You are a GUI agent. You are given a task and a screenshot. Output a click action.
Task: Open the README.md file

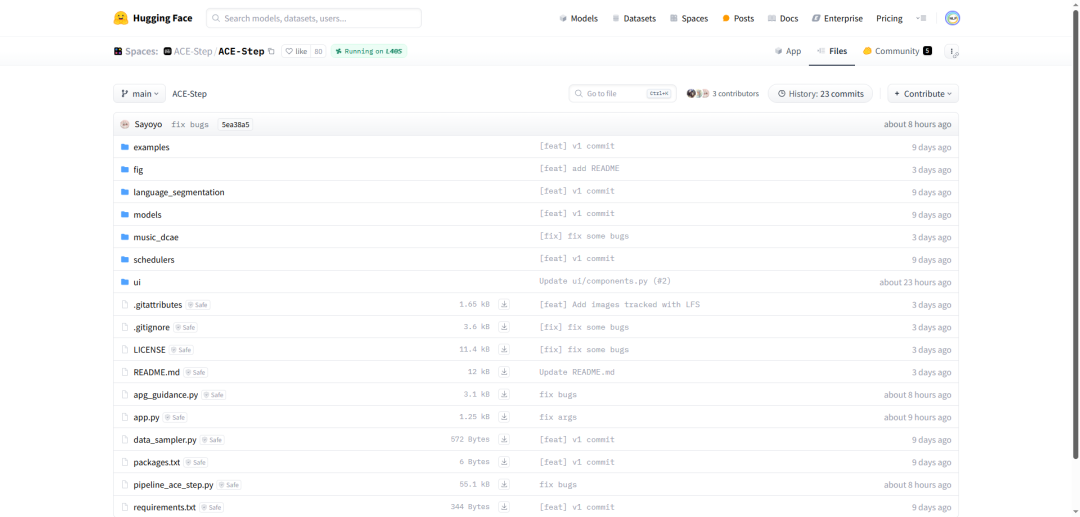coord(156,372)
